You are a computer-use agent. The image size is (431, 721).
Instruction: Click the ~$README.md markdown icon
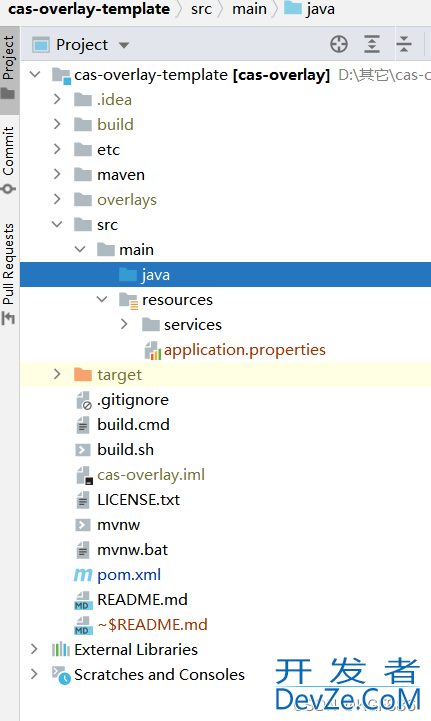(x=83, y=625)
